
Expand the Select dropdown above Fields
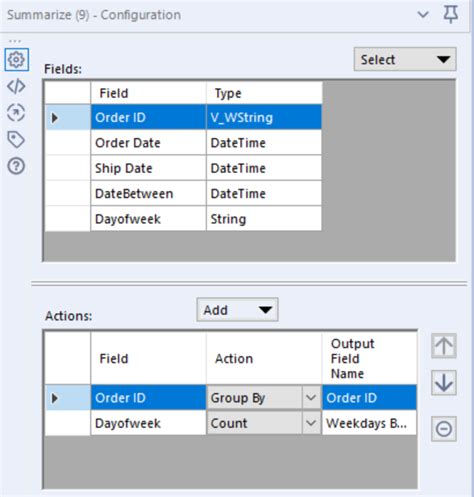tap(405, 59)
